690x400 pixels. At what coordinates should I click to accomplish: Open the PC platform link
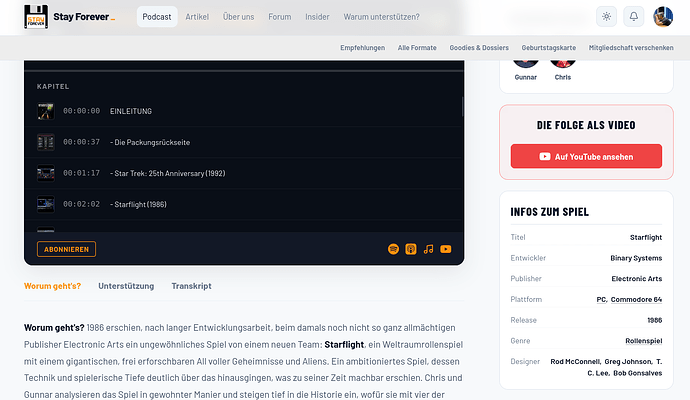(x=601, y=300)
